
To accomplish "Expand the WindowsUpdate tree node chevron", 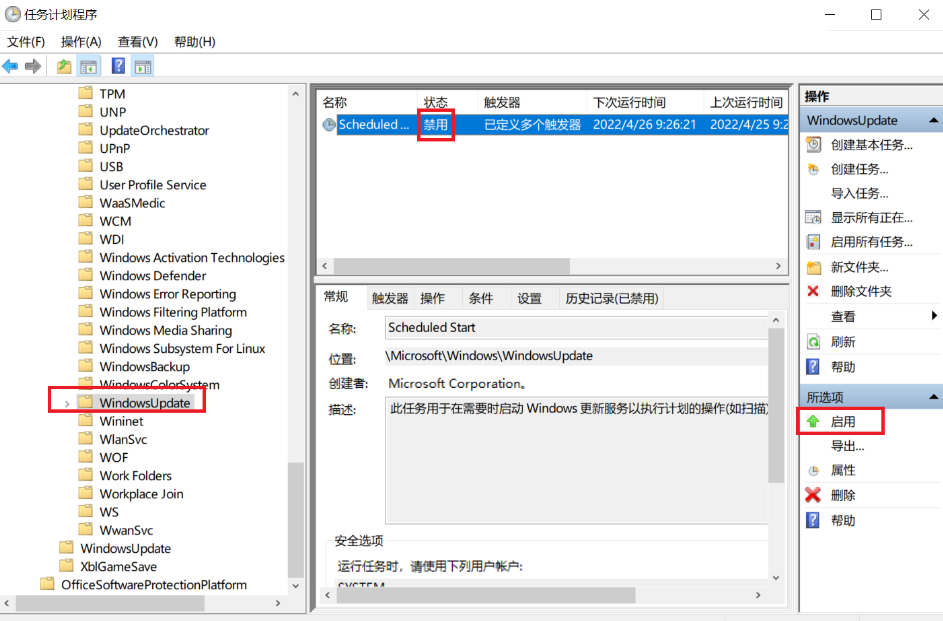I will [x=67, y=403].
